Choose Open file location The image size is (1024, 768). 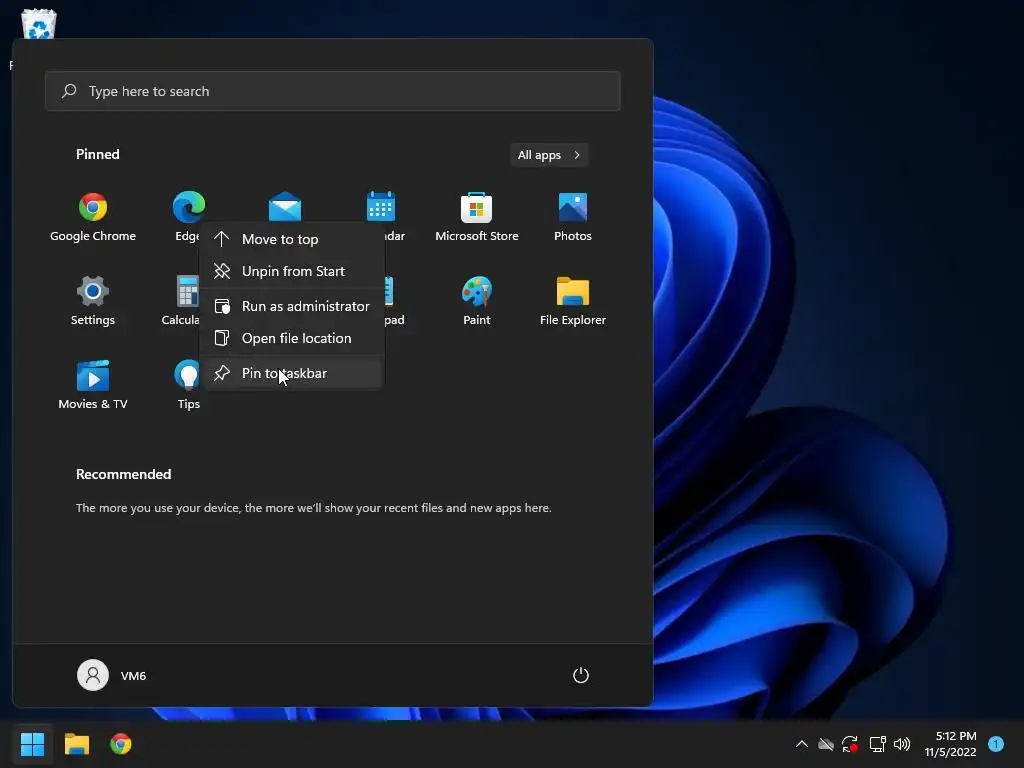click(291, 338)
